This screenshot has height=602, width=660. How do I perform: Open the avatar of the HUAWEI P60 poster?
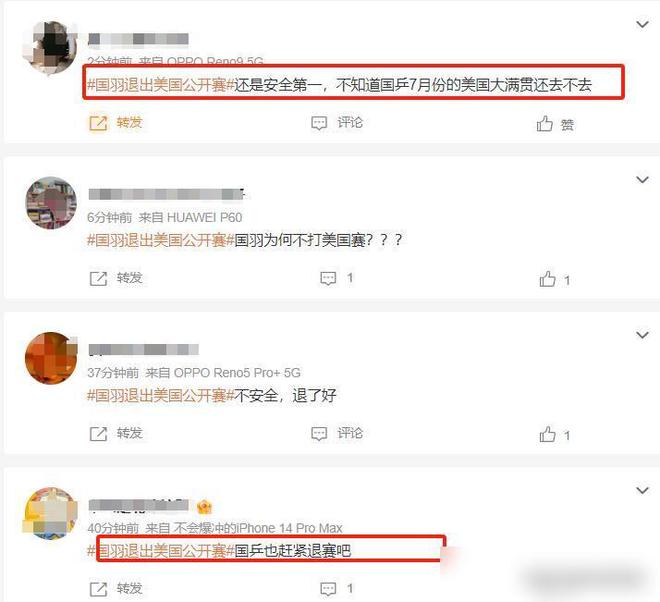pyautogui.click(x=51, y=203)
